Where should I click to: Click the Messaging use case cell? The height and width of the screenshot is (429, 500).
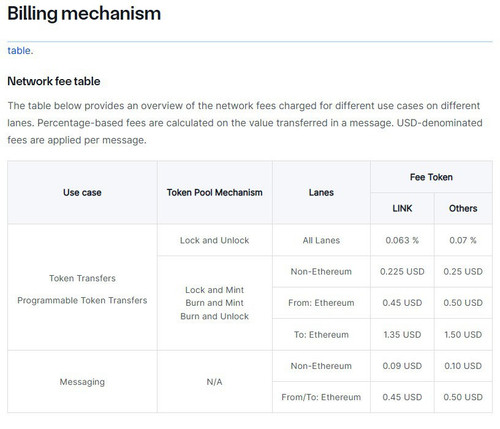(x=82, y=382)
